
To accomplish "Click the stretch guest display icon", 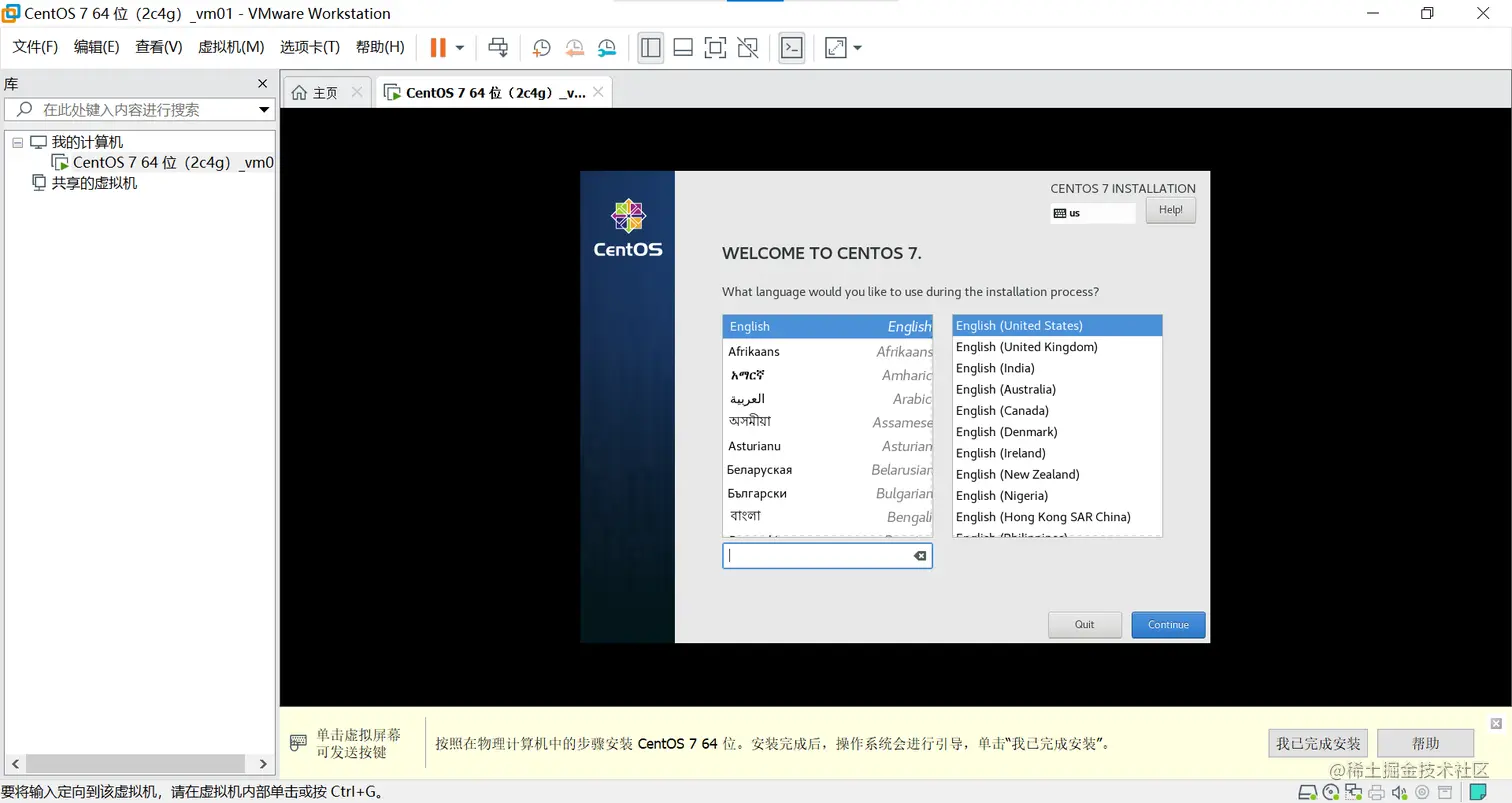I will point(835,47).
